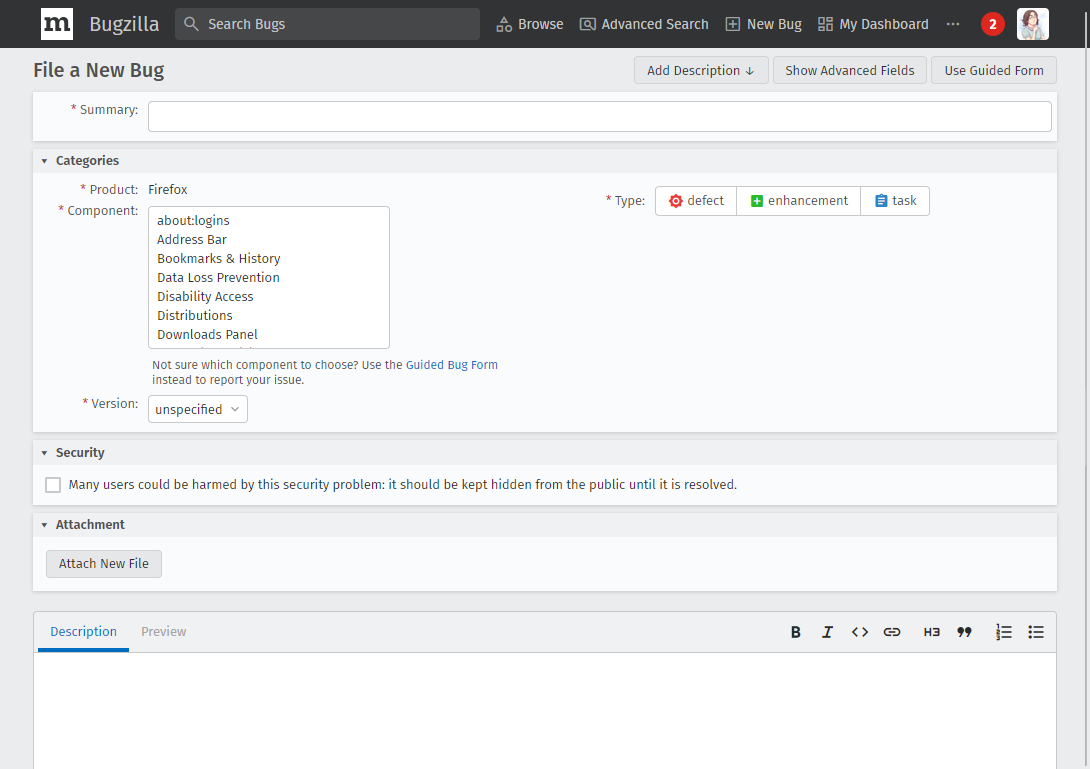Insert a link via link icon
Screen dimensions: 1090x769
[x=892, y=632]
